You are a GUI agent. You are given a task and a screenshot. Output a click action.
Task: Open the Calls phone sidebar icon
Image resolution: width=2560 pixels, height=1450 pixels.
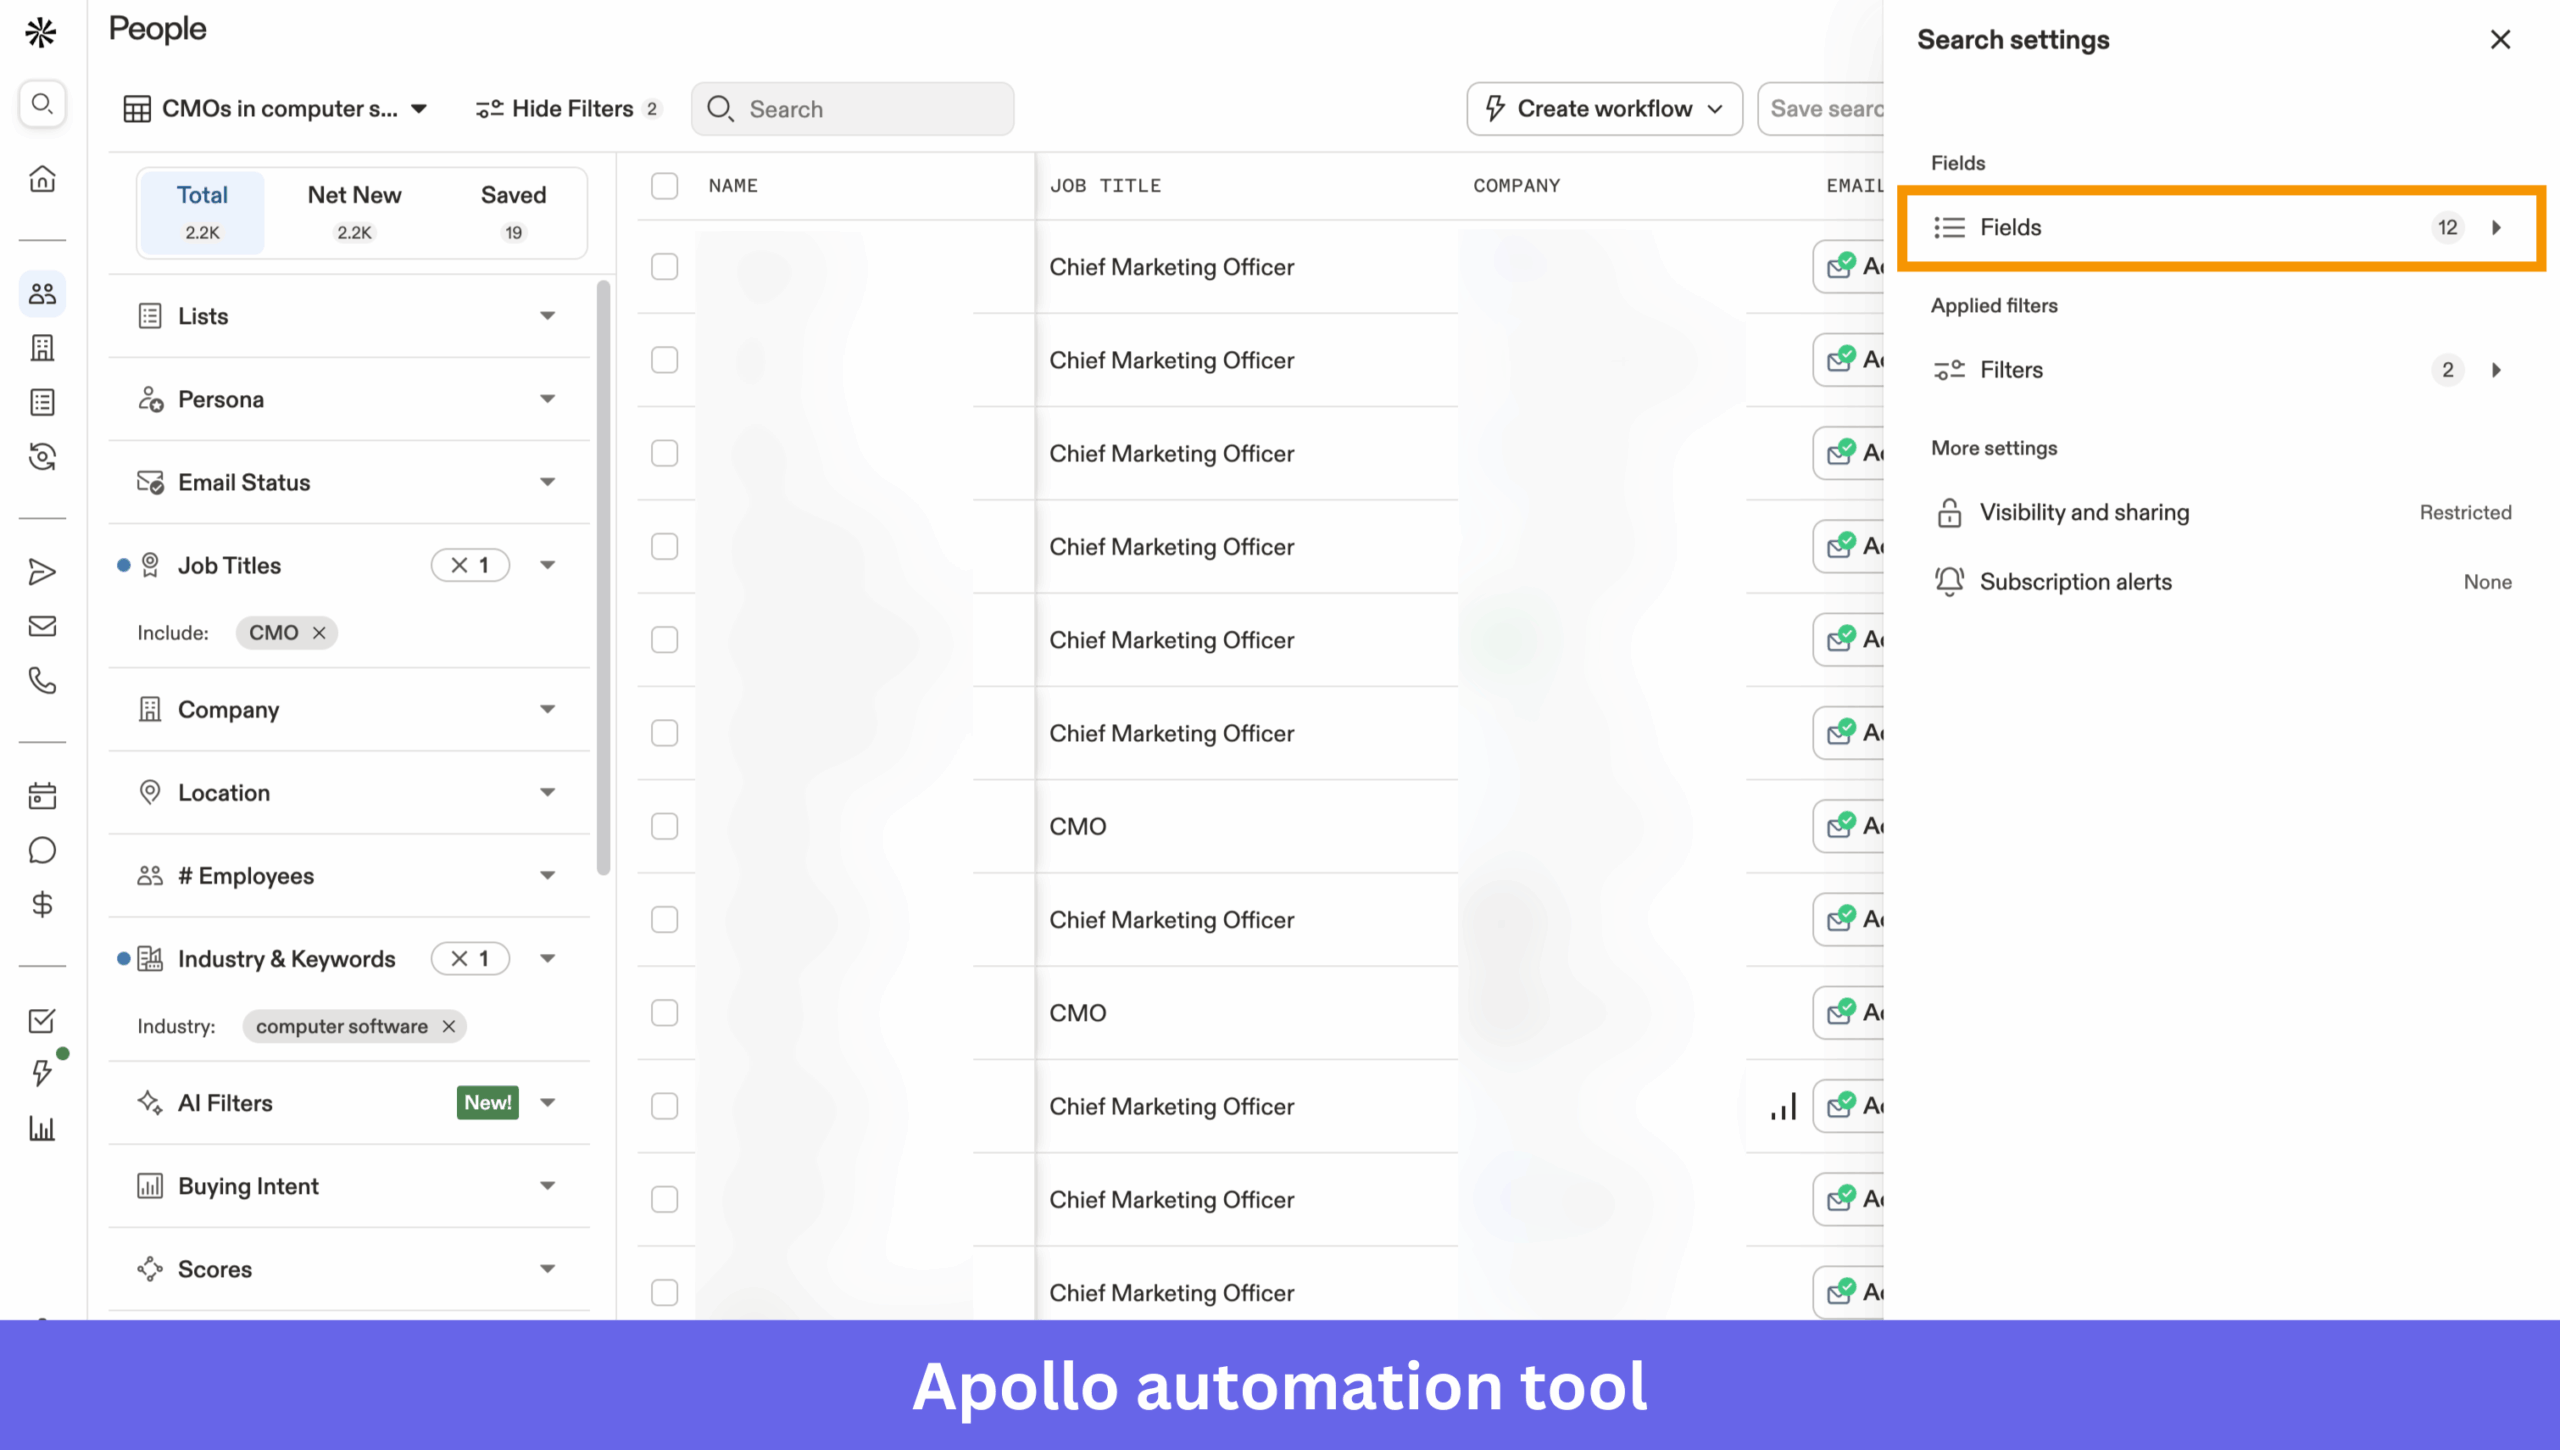point(42,681)
